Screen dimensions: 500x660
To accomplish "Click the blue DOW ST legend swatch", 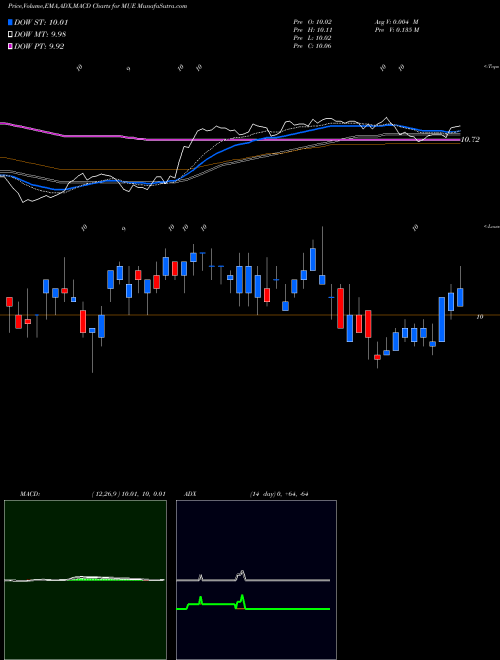I will point(11,23).
